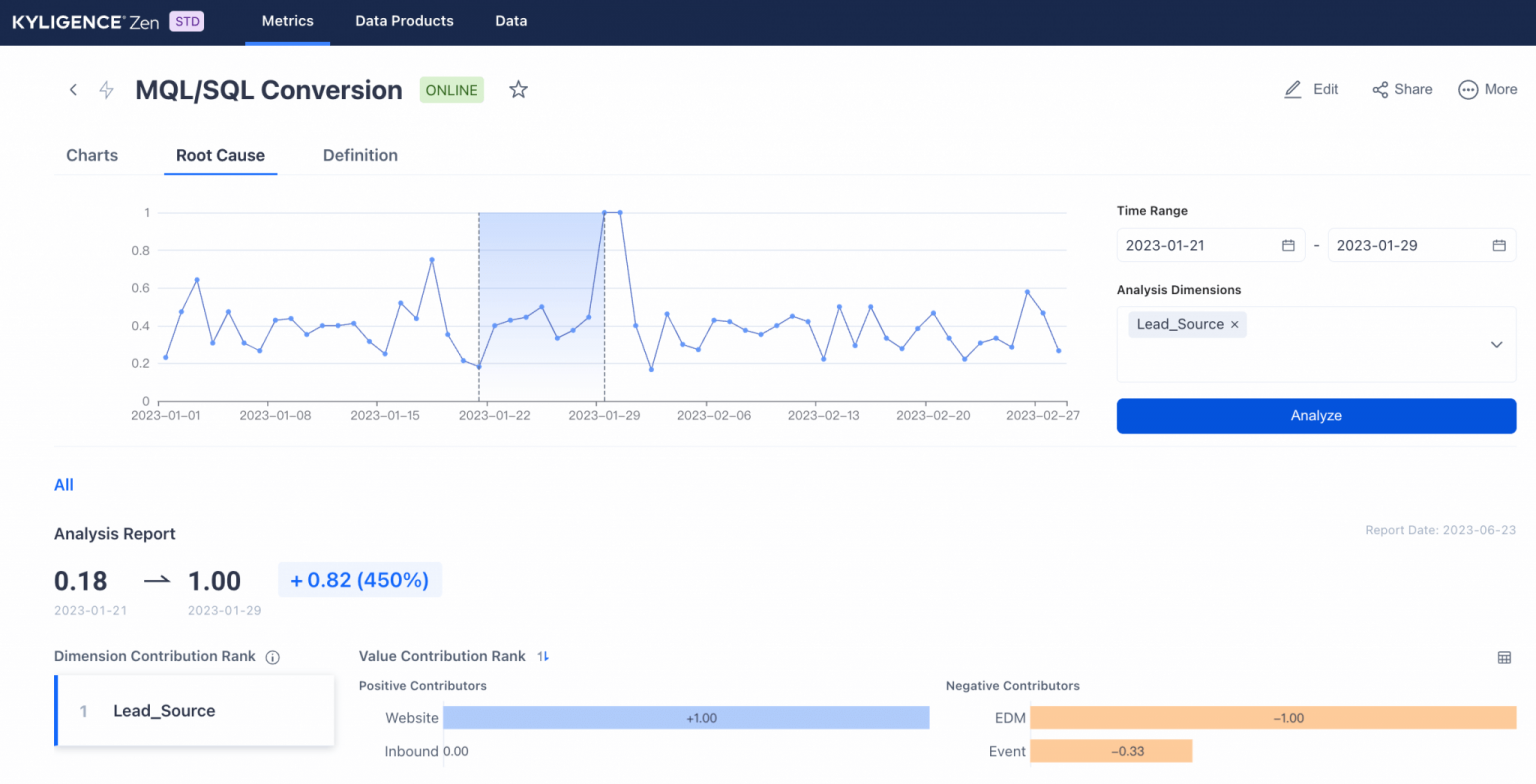Click the Analyze button
Screen dimensions: 1536x784
click(1316, 416)
